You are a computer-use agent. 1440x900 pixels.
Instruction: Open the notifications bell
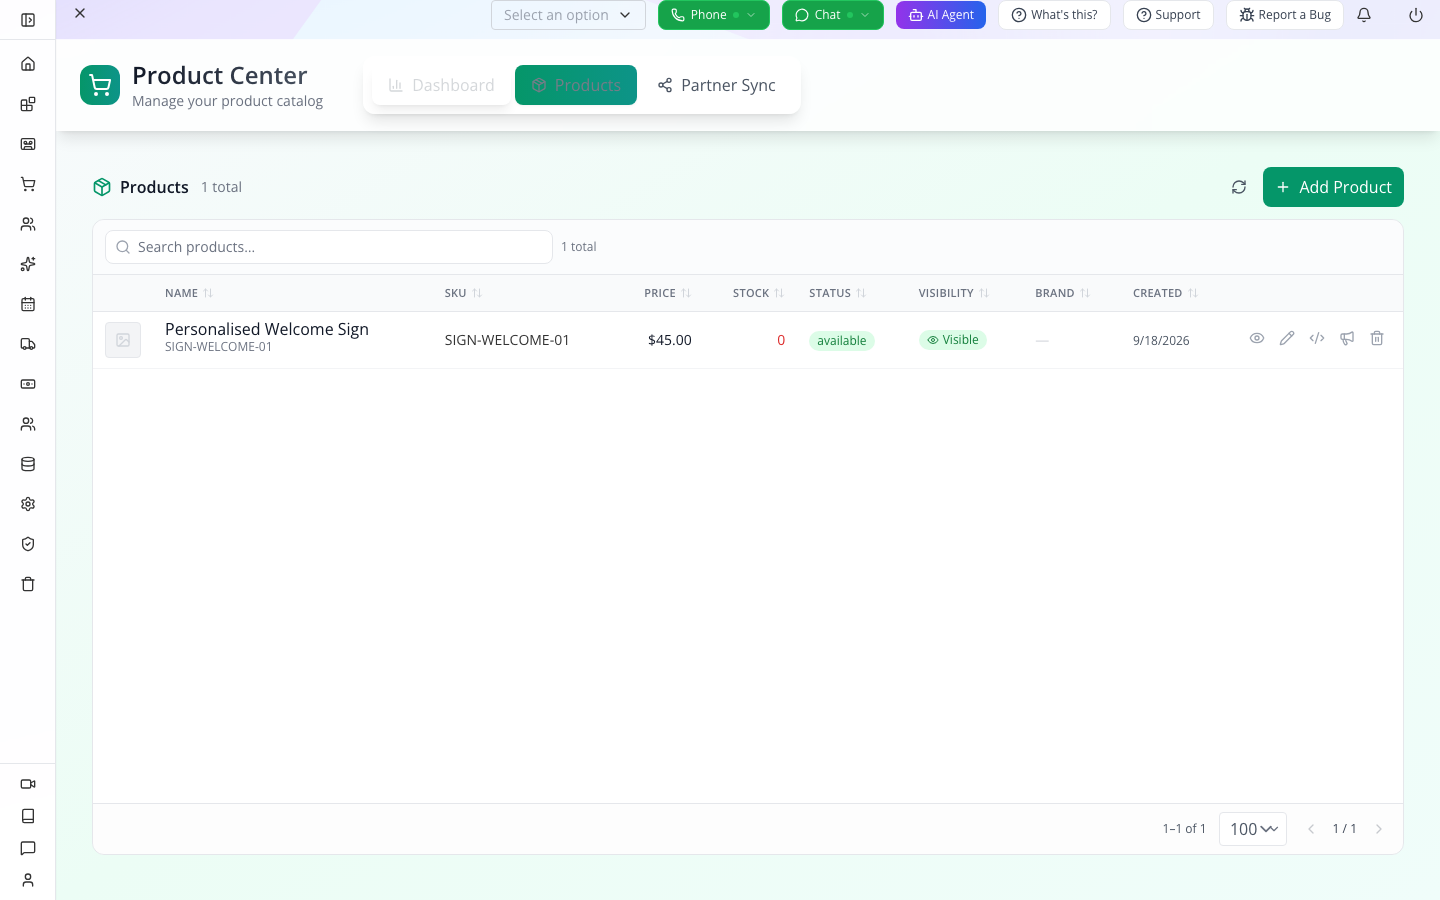(1364, 15)
